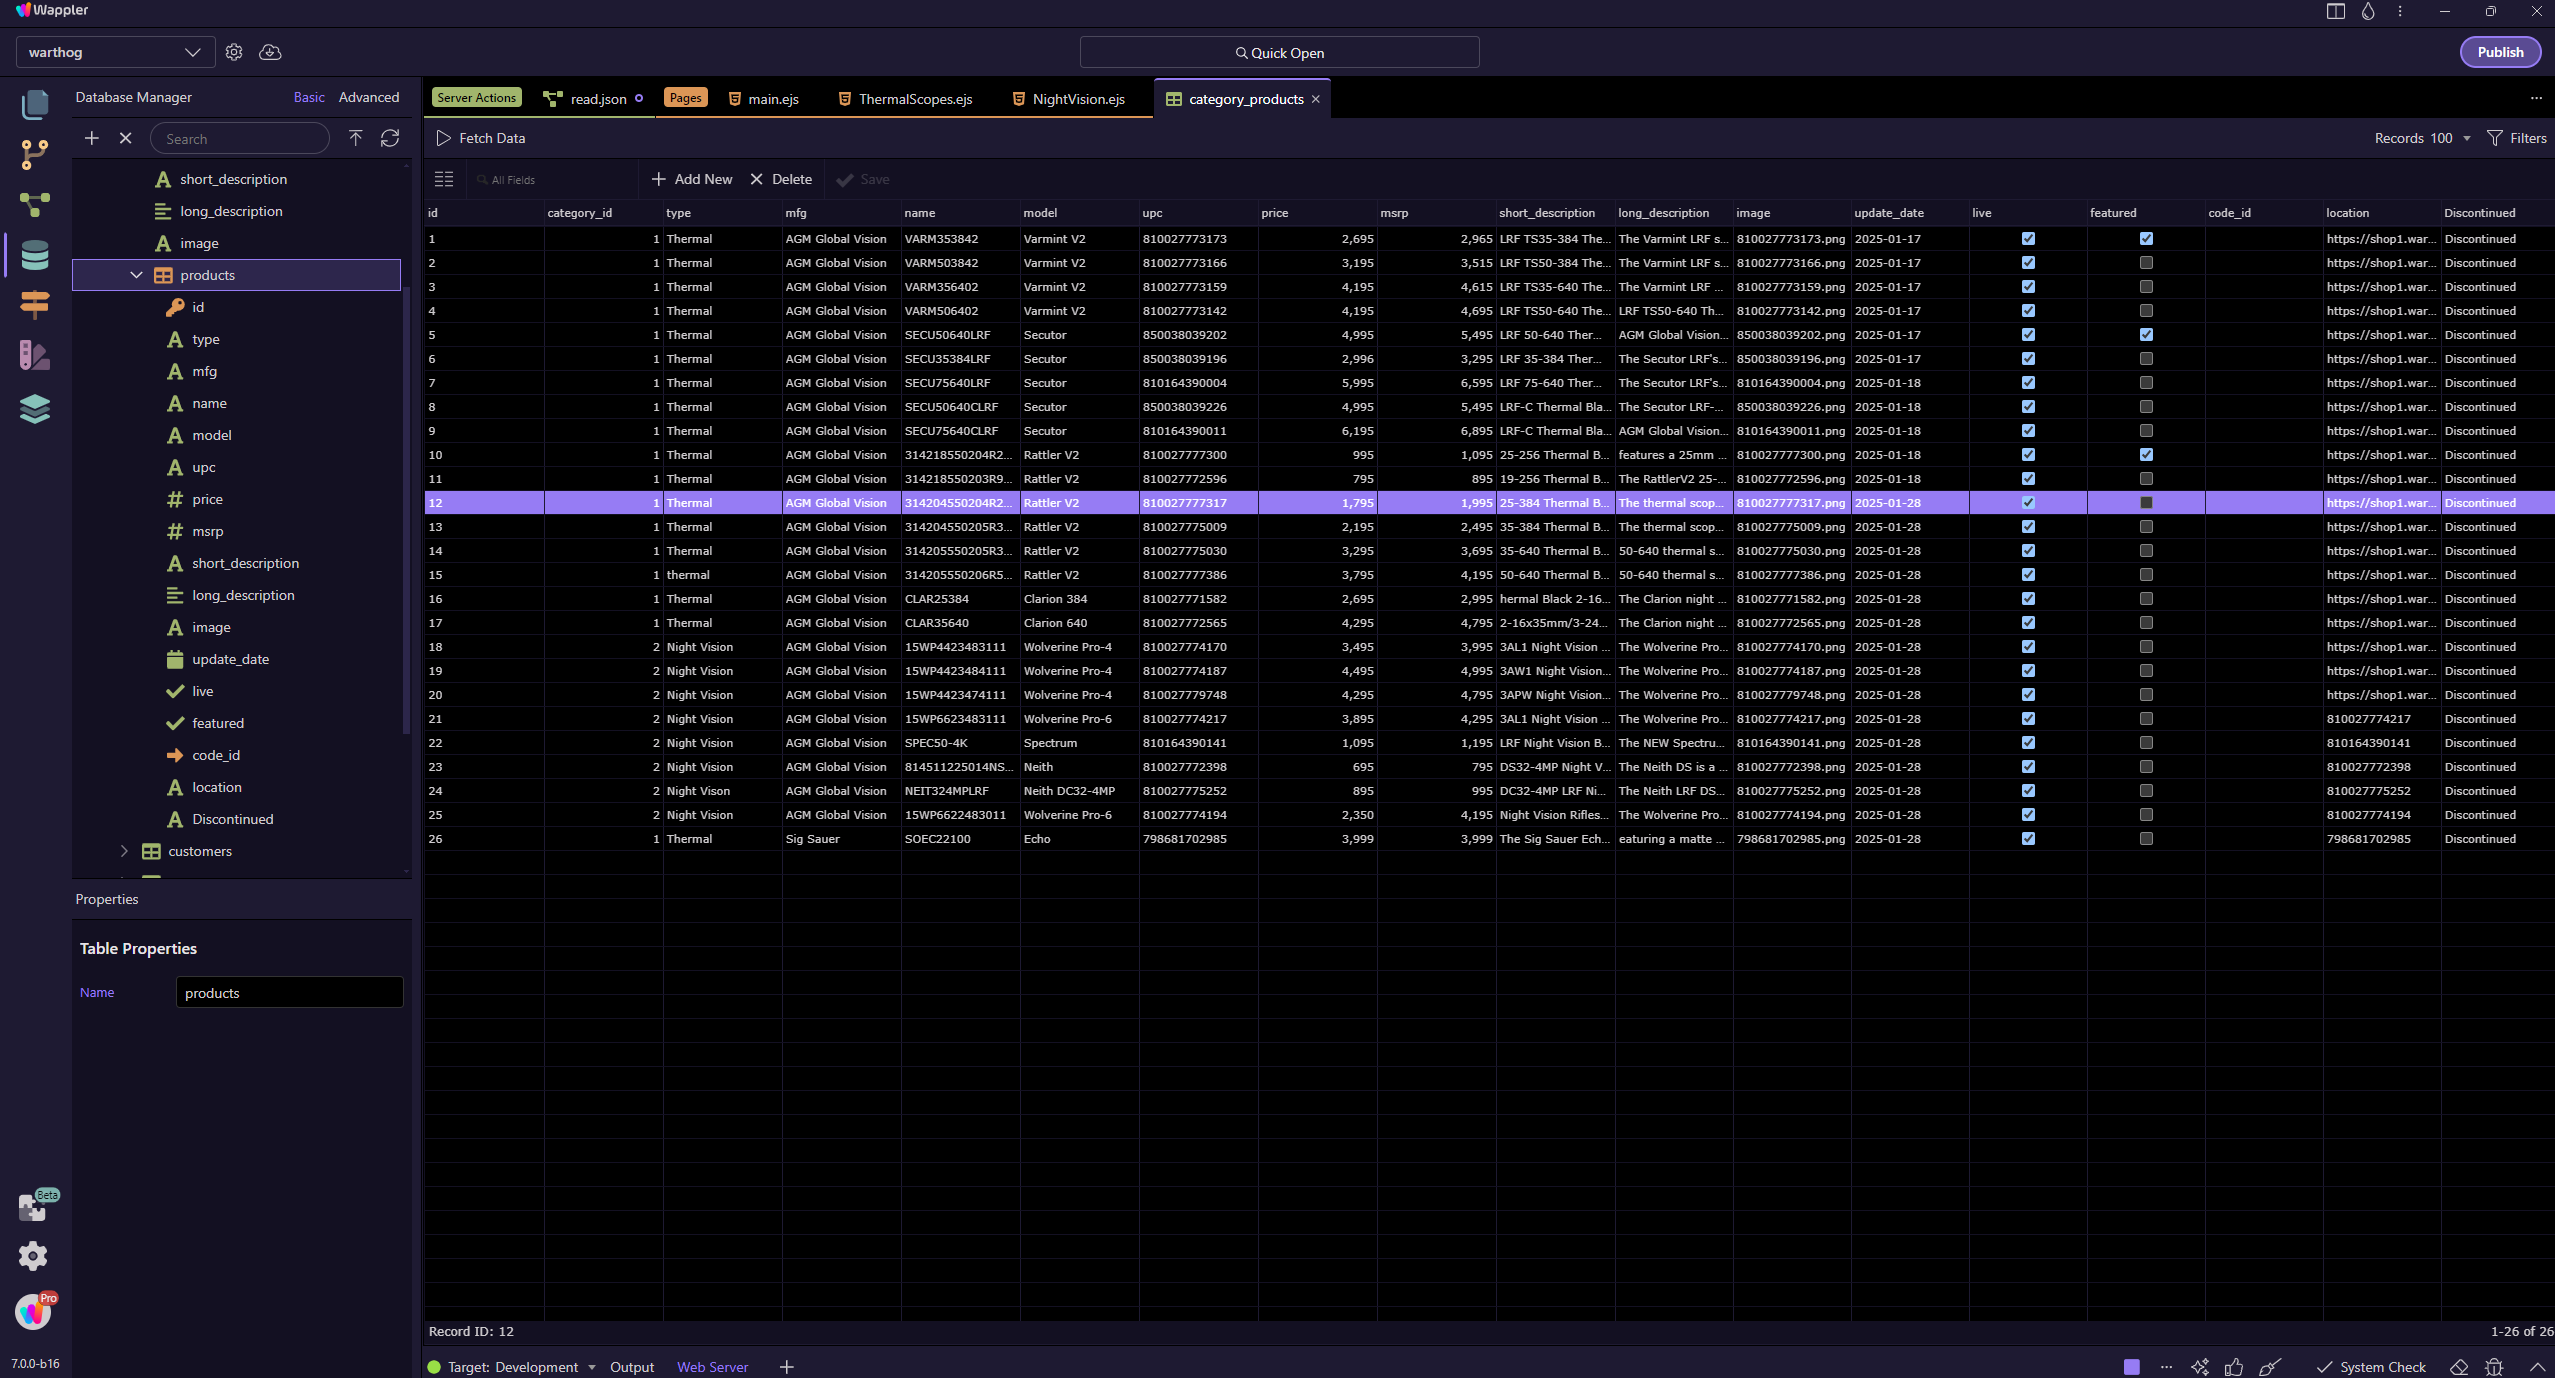Uncheck featured checkbox for row 5
The width and height of the screenshot is (2555, 1378).
[x=2146, y=335]
